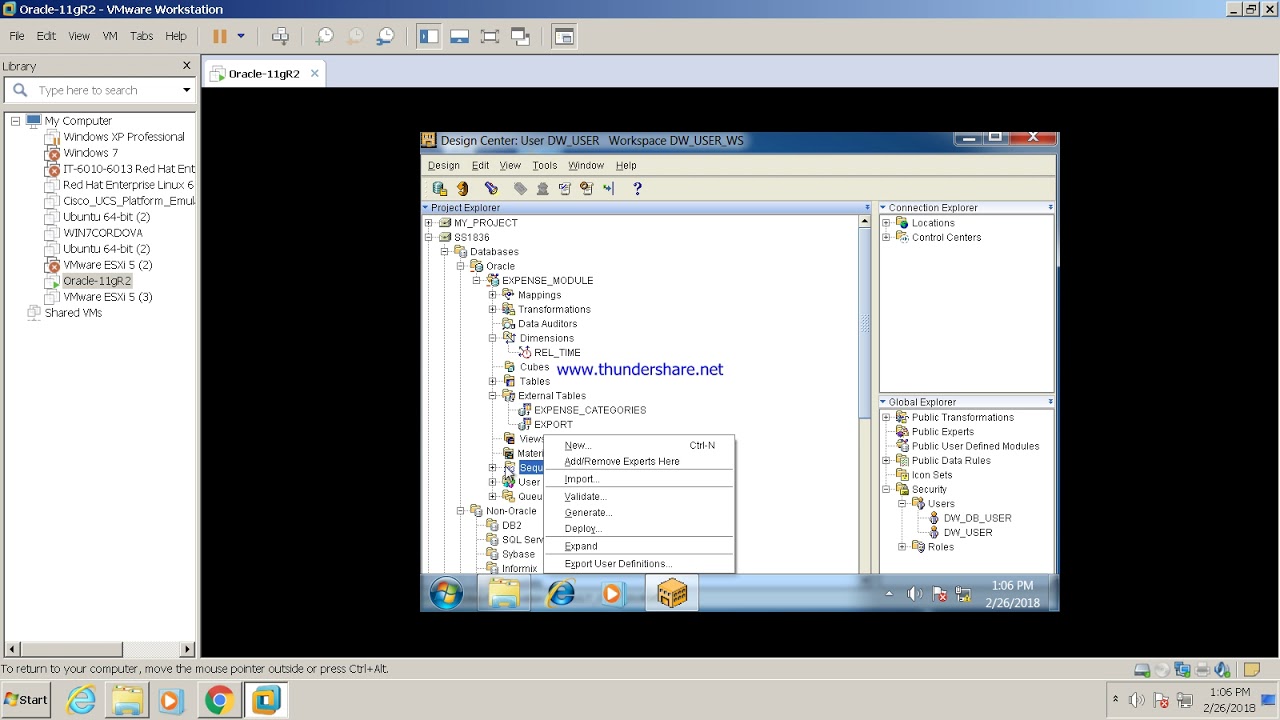Viewport: 1280px width, 720px height.
Task: Click the Project Explorer scroll up arrow
Action: tap(864, 222)
